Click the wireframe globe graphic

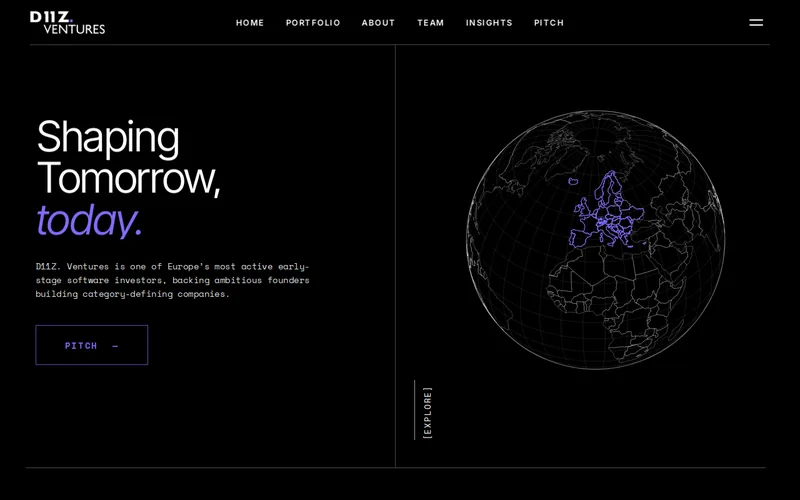[595, 239]
